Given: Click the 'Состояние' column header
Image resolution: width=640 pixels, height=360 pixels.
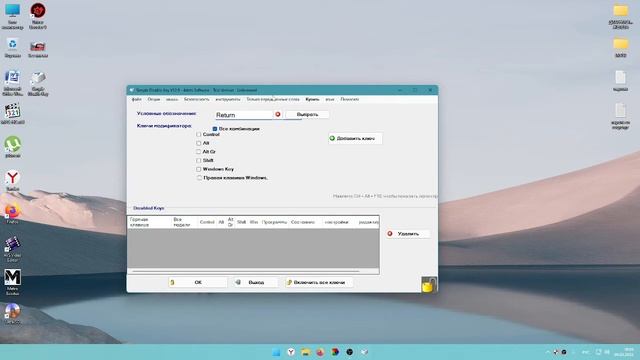Looking at the screenshot, I should tap(303, 222).
